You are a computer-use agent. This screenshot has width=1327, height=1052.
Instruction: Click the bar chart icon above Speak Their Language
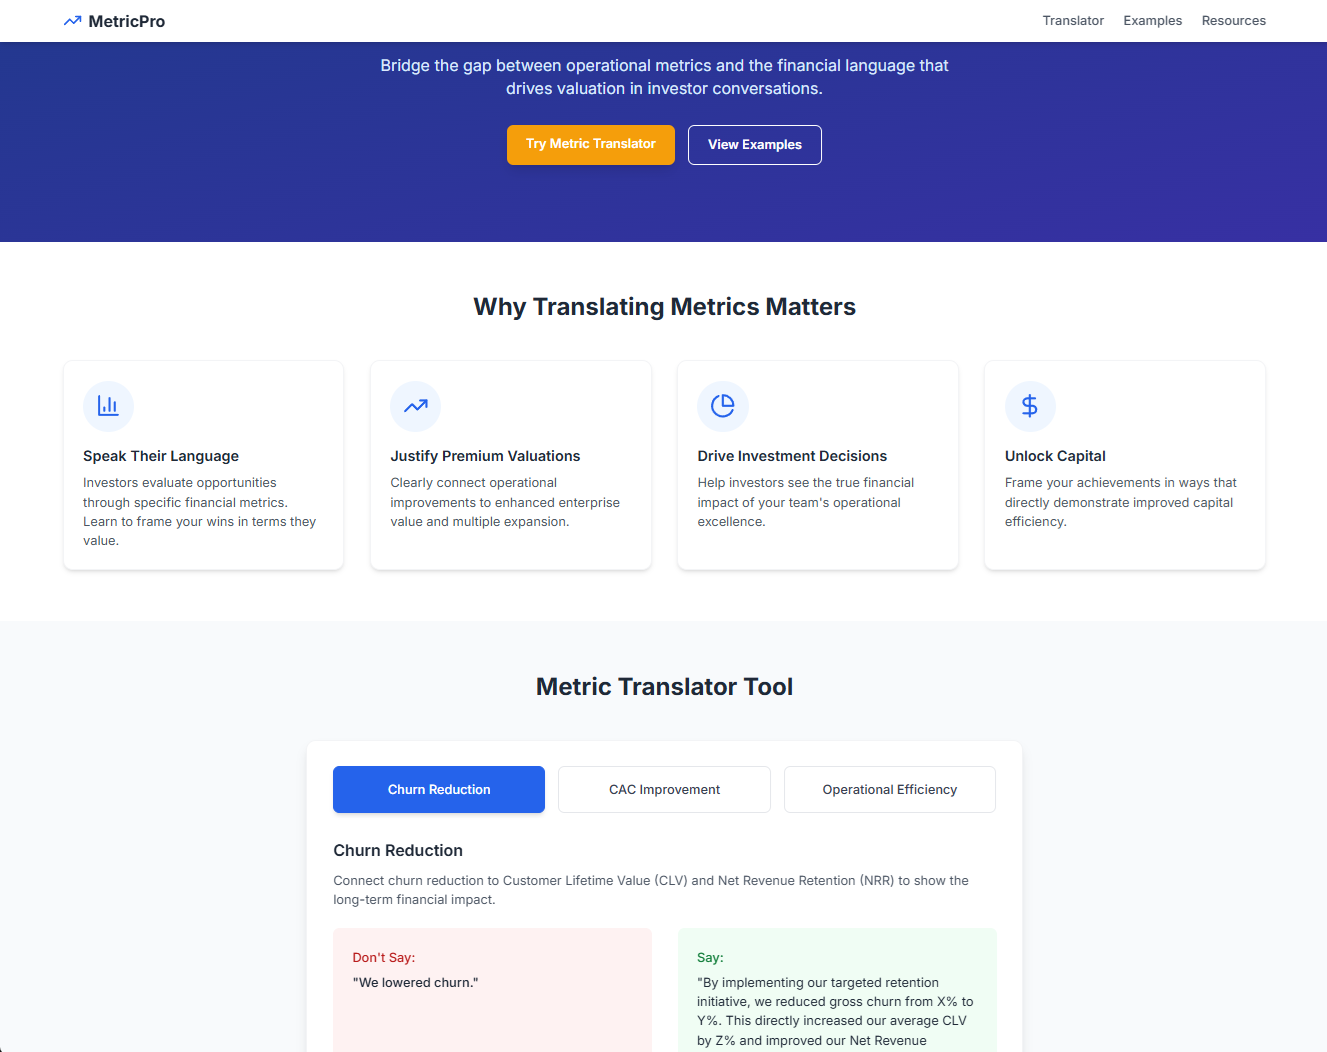click(x=108, y=406)
